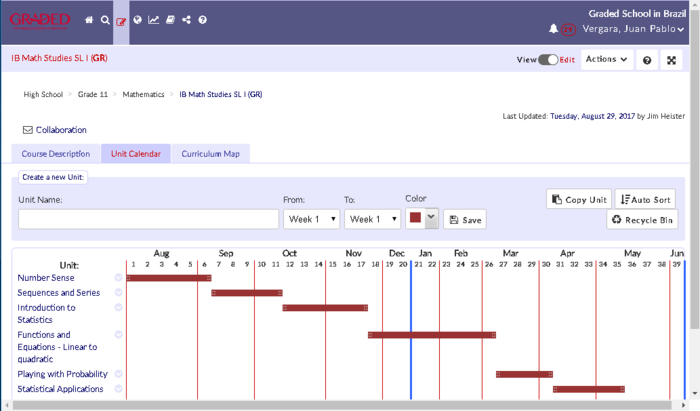Pick the red unit color swatch

tap(415, 218)
